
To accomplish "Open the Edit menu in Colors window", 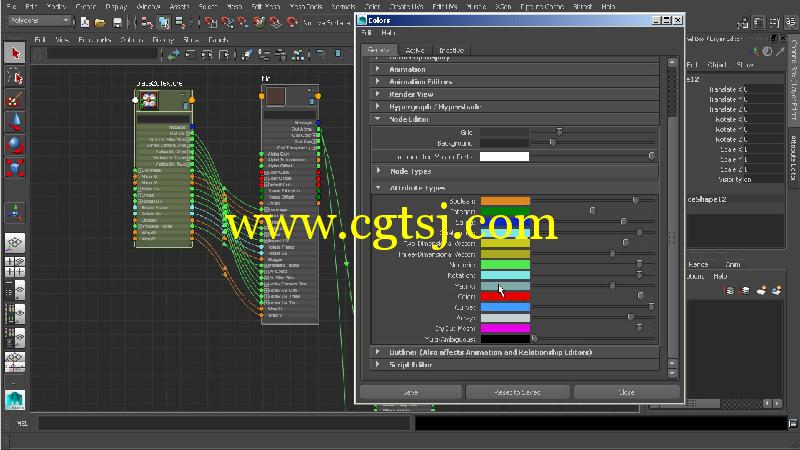I will (366, 33).
